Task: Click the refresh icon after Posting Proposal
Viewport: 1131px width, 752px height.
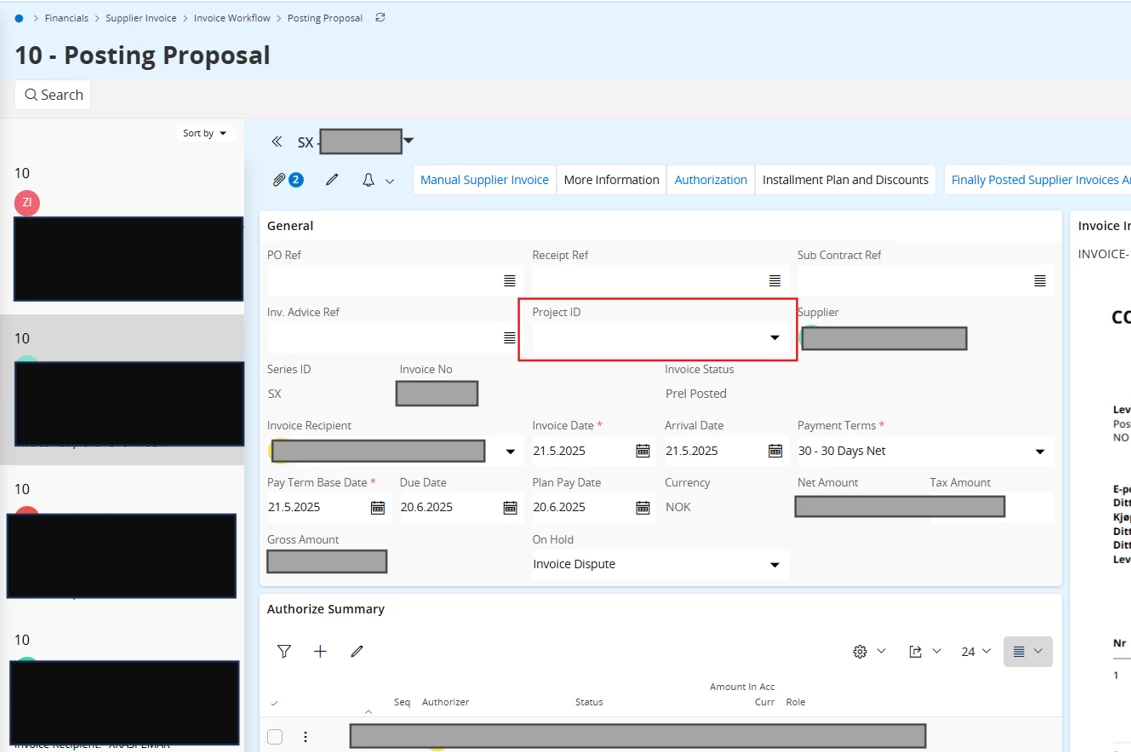Action: pyautogui.click(x=380, y=18)
